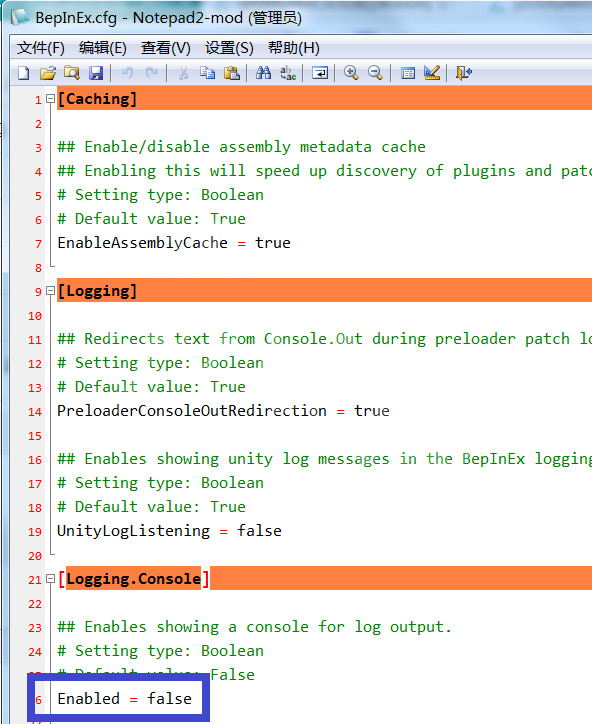Collapse the [Logging] section fold marker
Image resolution: width=592 pixels, height=724 pixels.
[51, 290]
